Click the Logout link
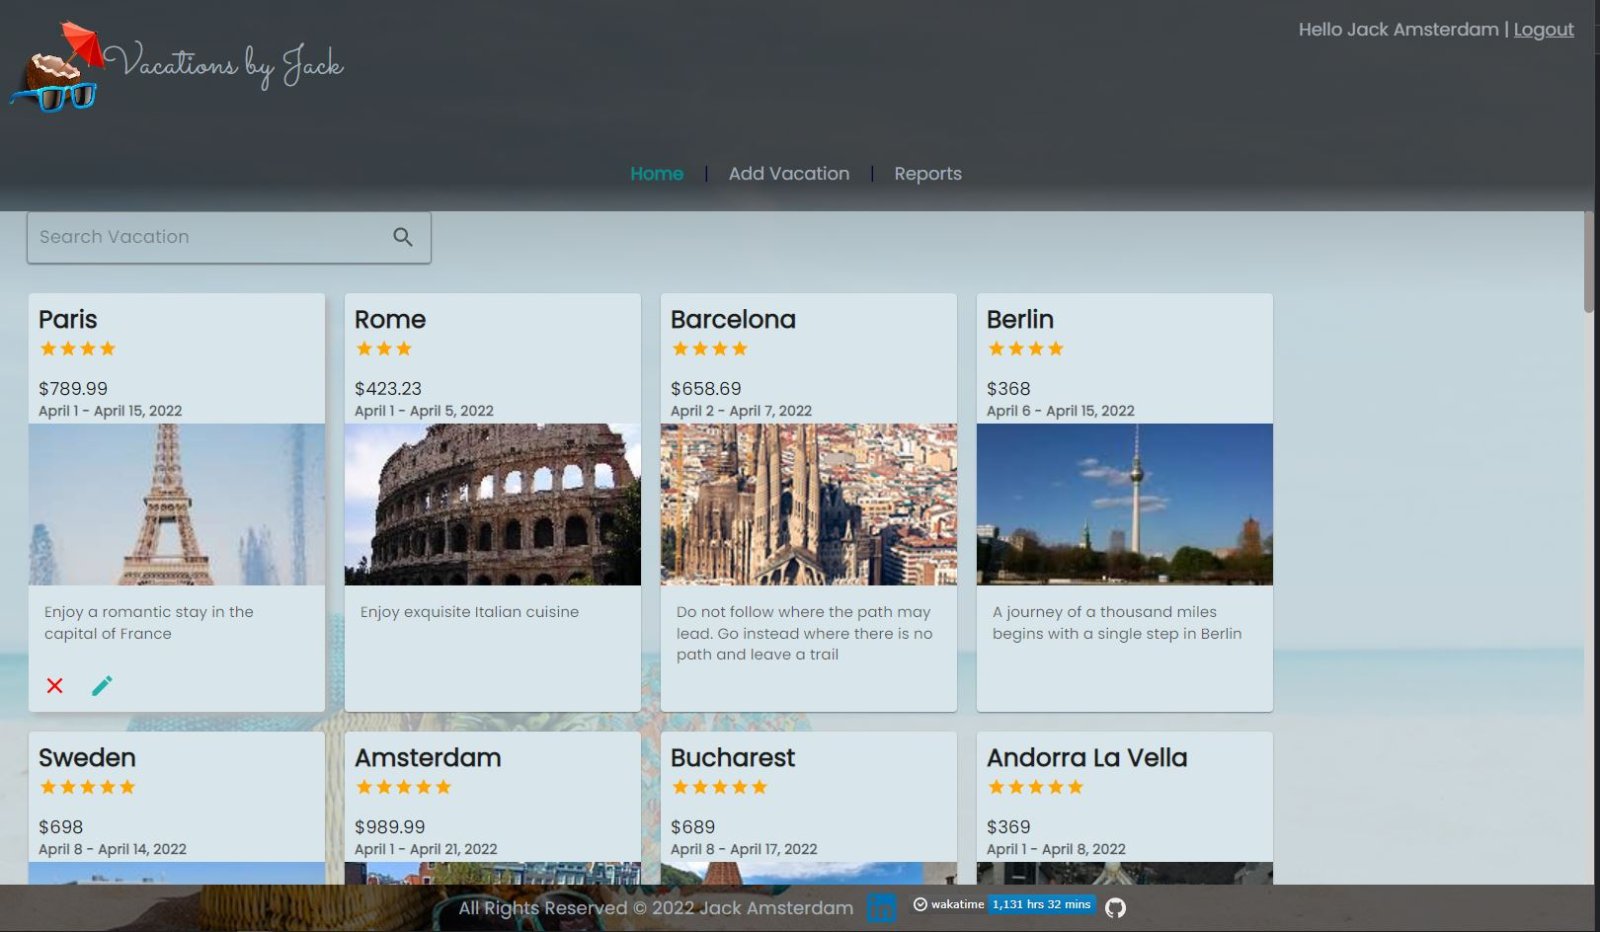 (x=1543, y=30)
